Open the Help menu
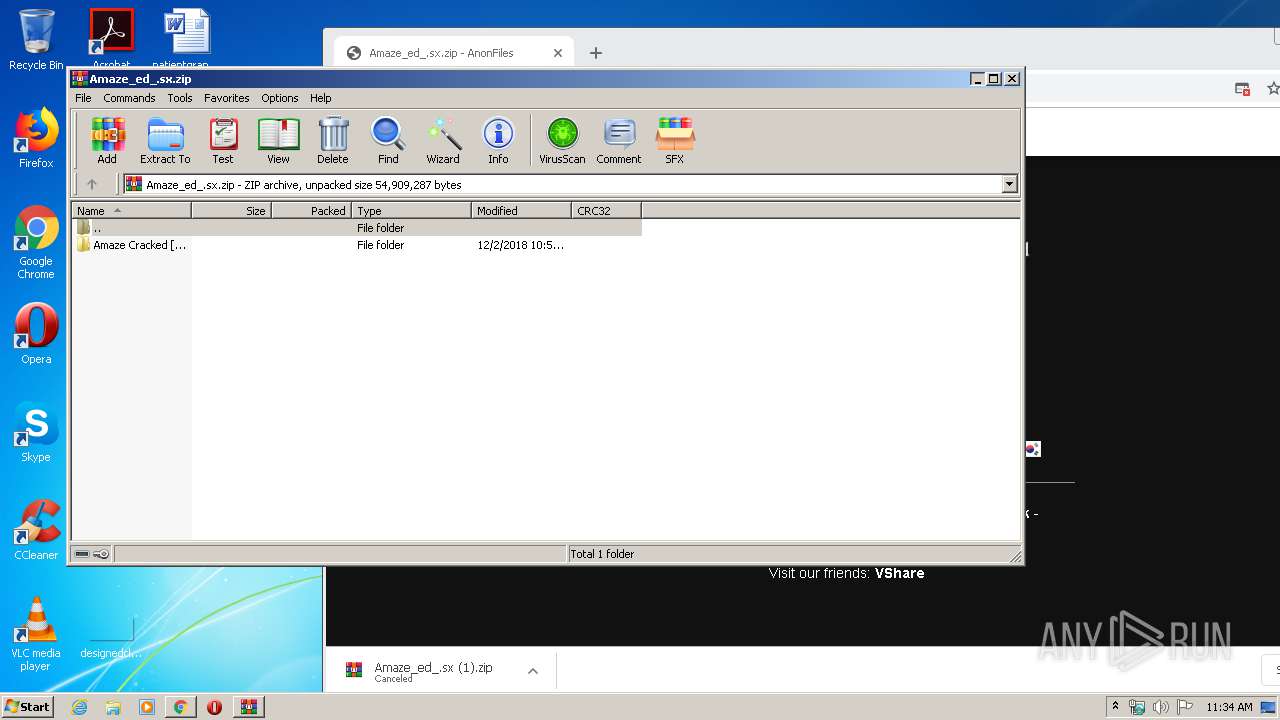The height and width of the screenshot is (720, 1280). [320, 98]
